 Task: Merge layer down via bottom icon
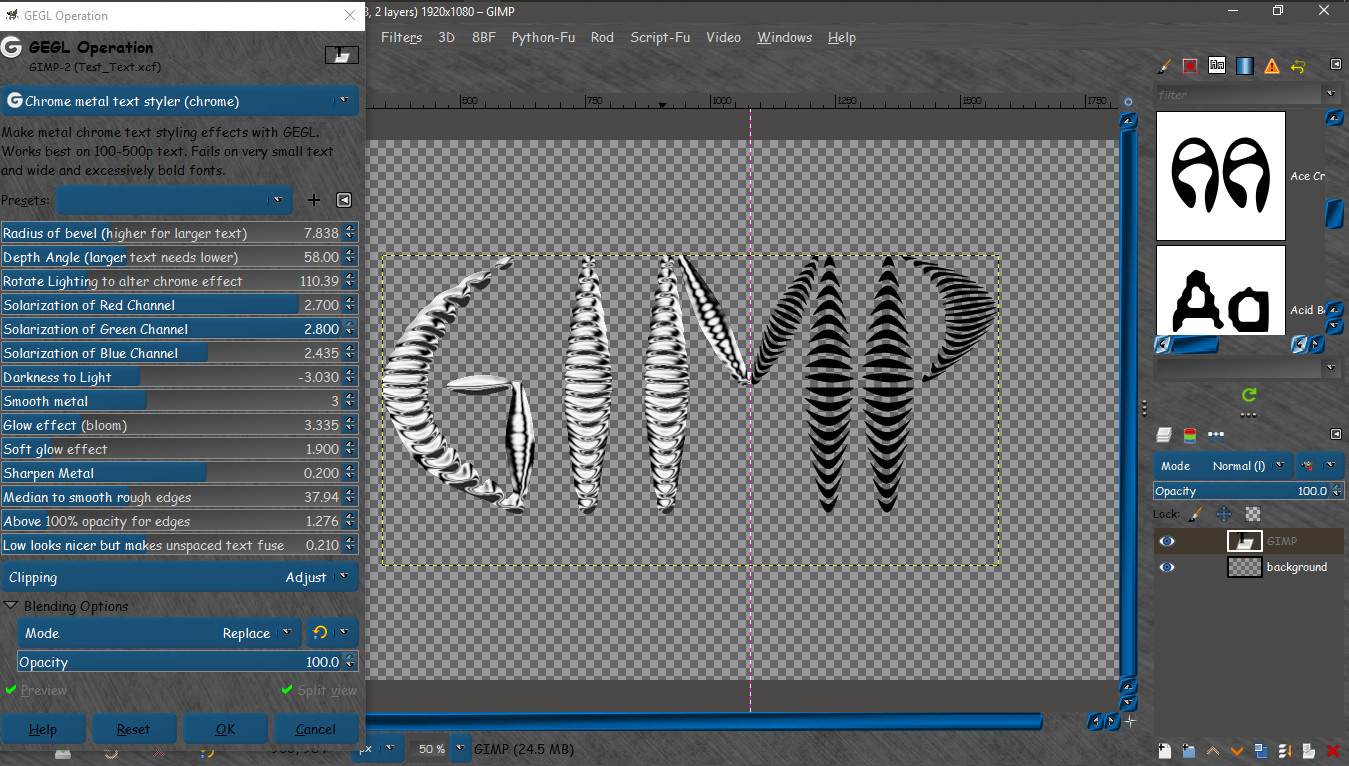tap(1285, 750)
